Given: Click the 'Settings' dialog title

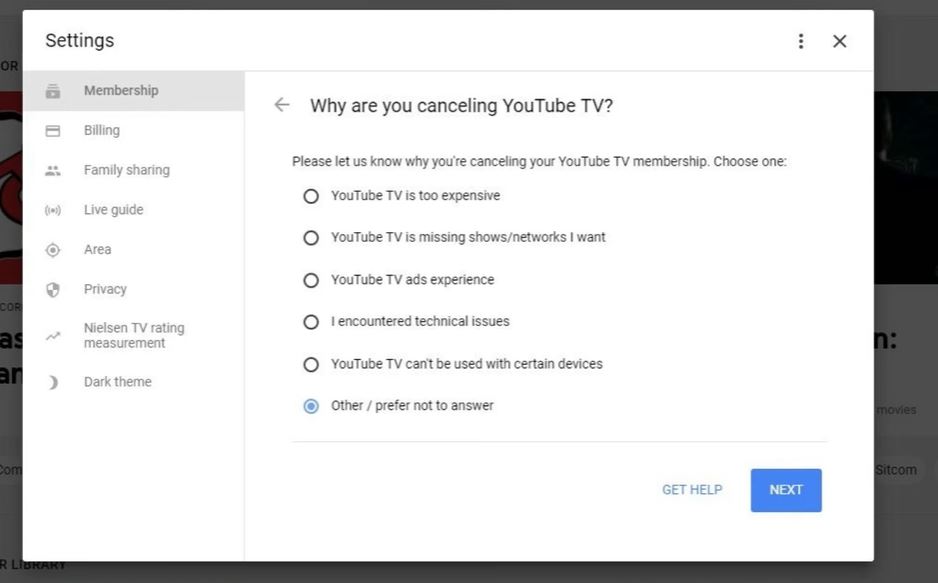Looking at the screenshot, I should pyautogui.click(x=80, y=40).
